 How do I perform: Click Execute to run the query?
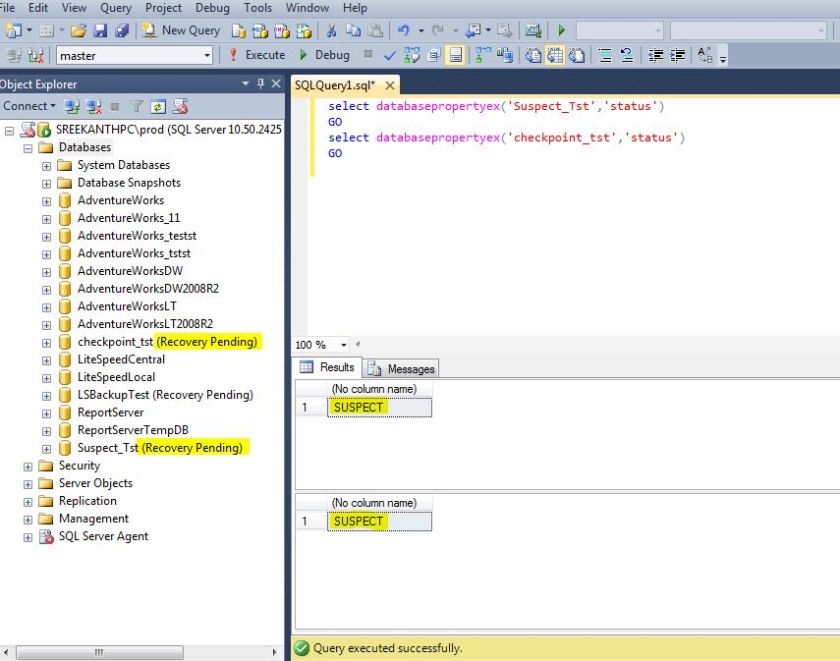[257, 55]
